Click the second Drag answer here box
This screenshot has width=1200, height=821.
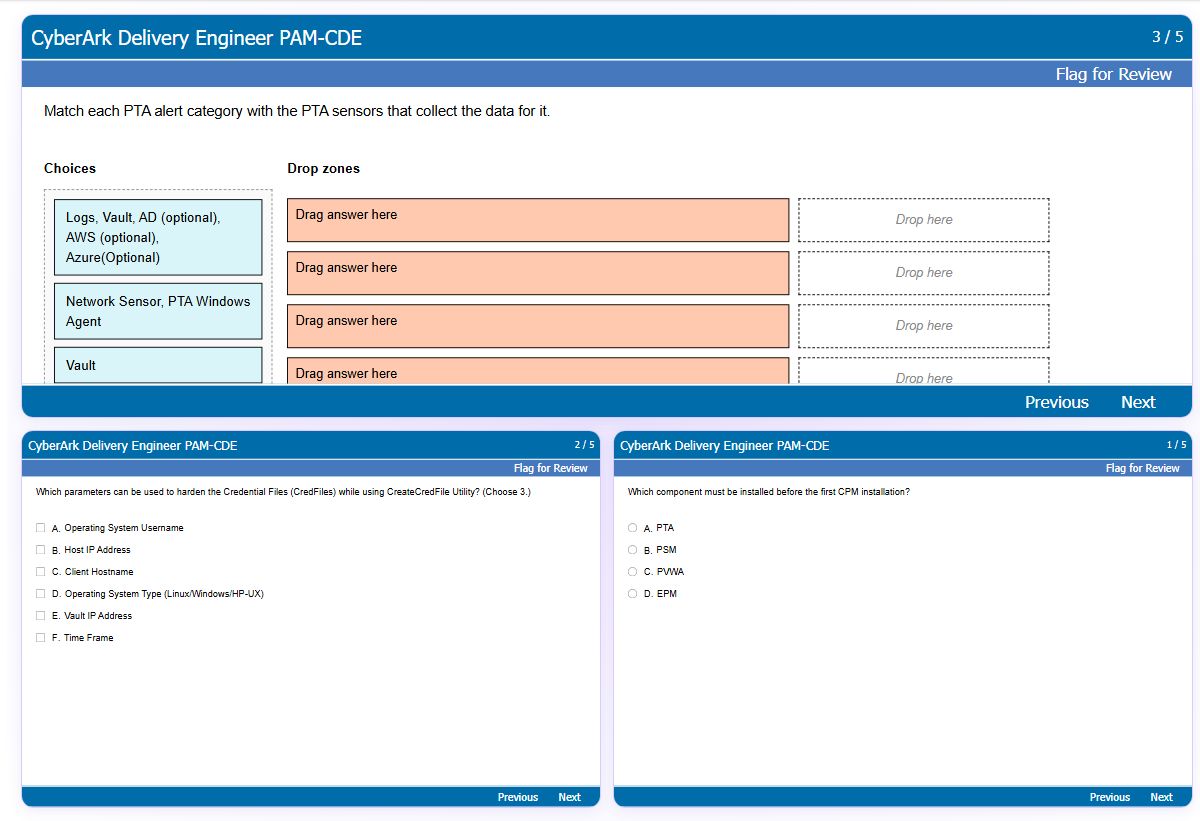click(x=538, y=273)
